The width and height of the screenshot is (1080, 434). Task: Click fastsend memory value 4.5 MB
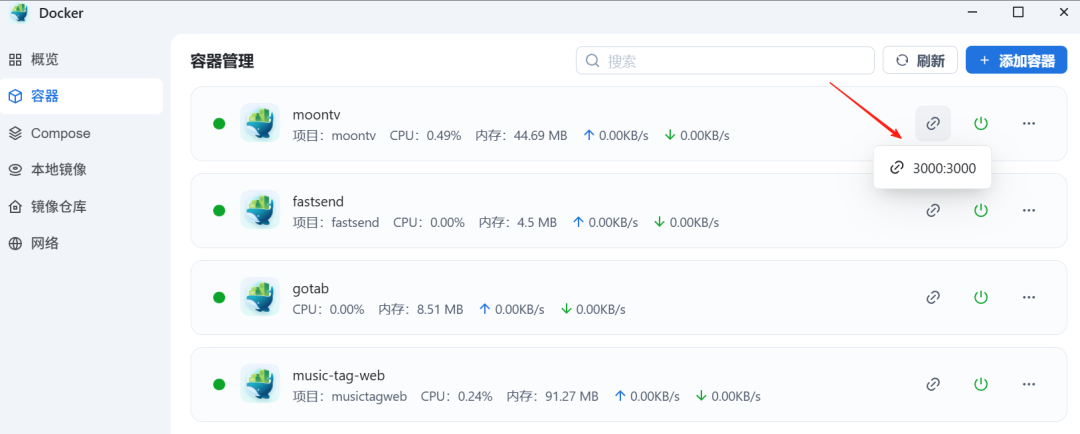[537, 223]
